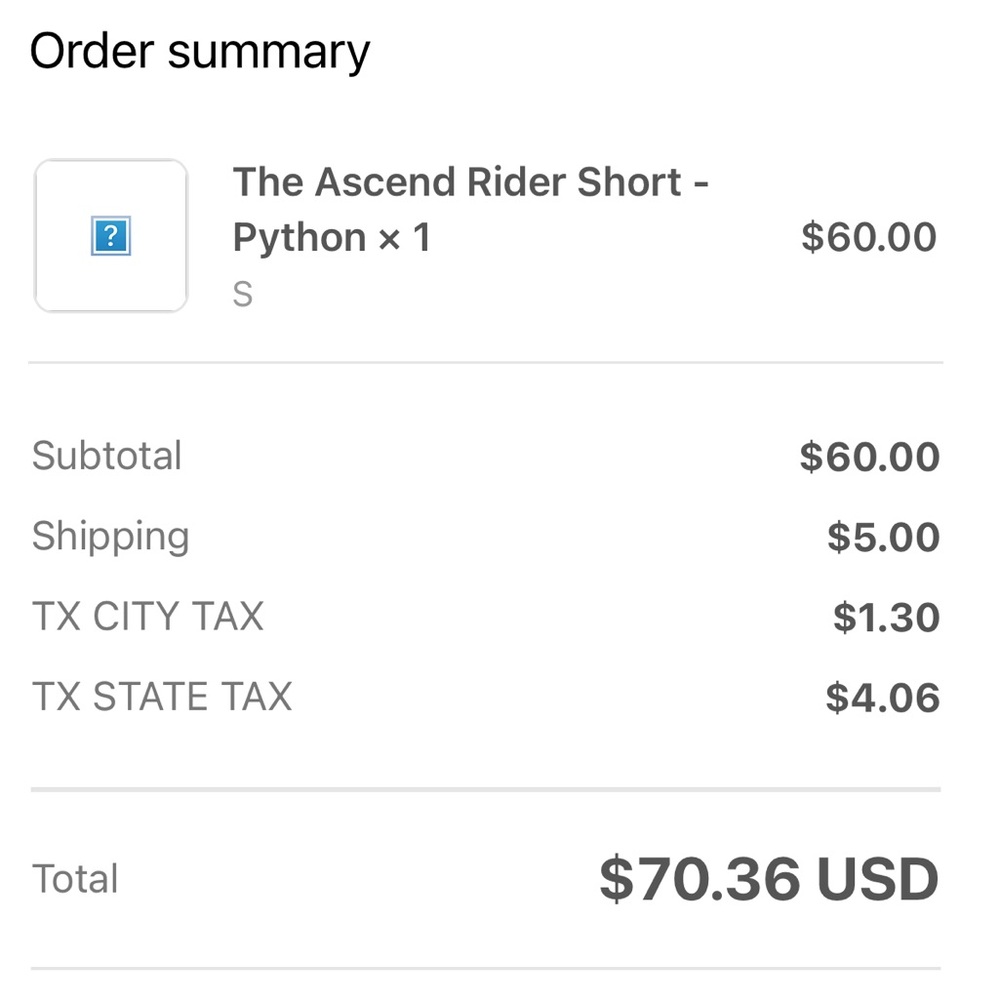
Task: Click the TX STATE TAX label
Action: point(162,696)
